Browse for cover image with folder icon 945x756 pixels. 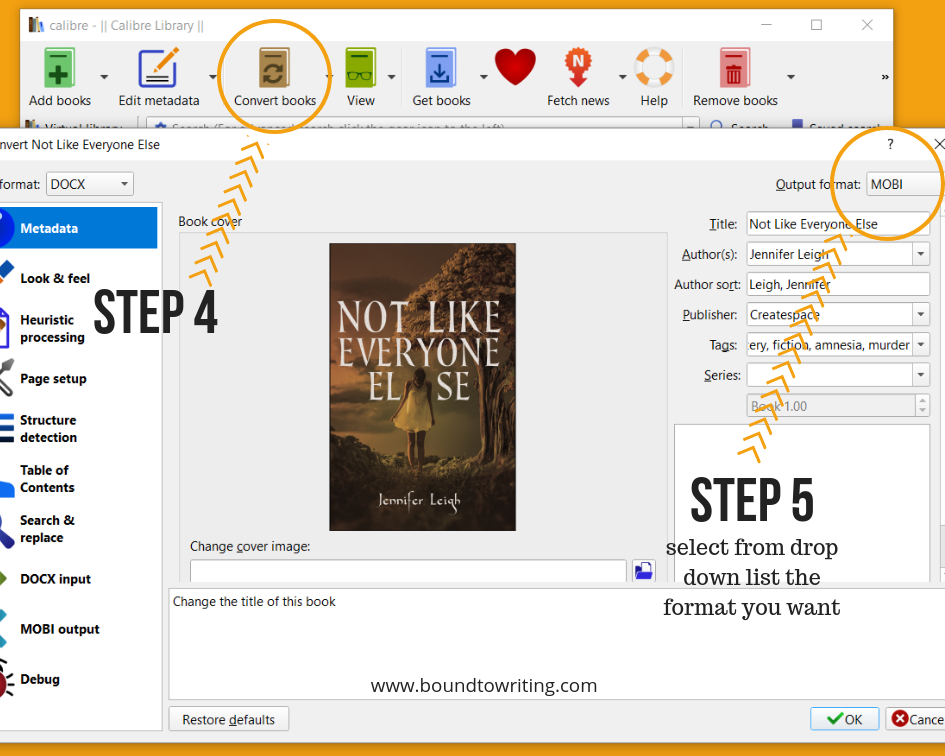coord(644,570)
